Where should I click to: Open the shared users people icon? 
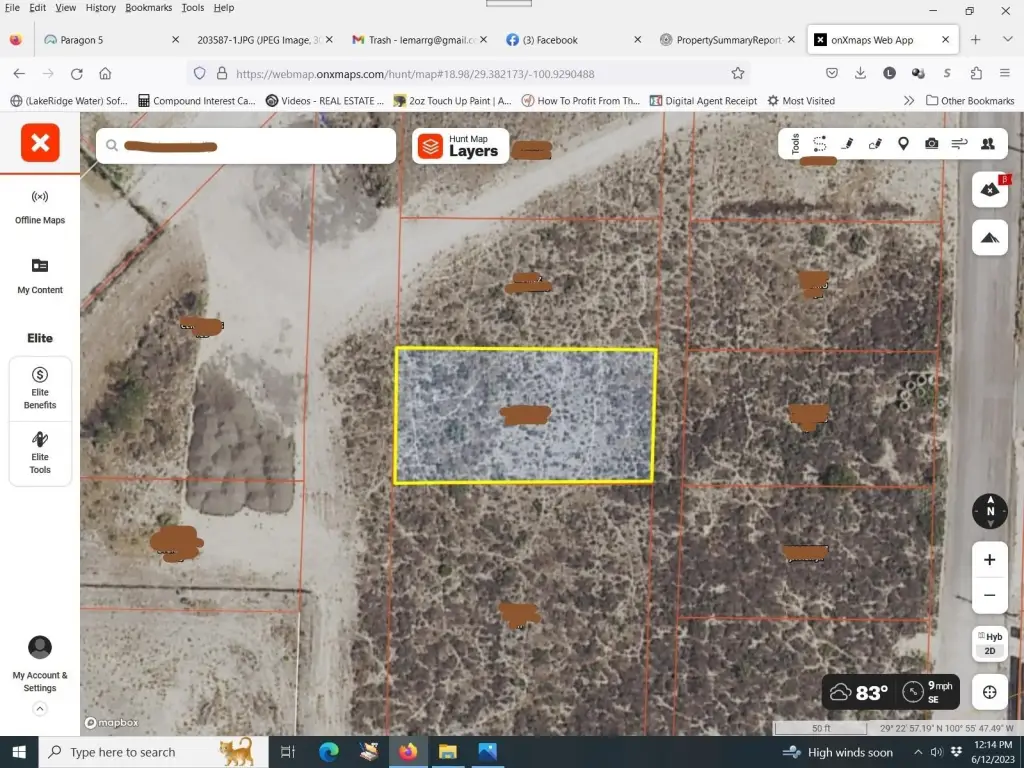[x=988, y=144]
